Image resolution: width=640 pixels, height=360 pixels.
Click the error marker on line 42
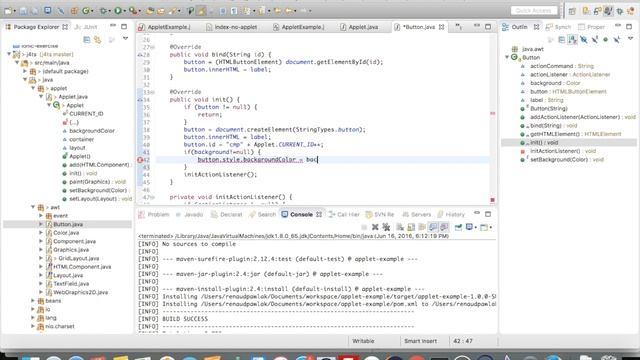[x=140, y=160]
